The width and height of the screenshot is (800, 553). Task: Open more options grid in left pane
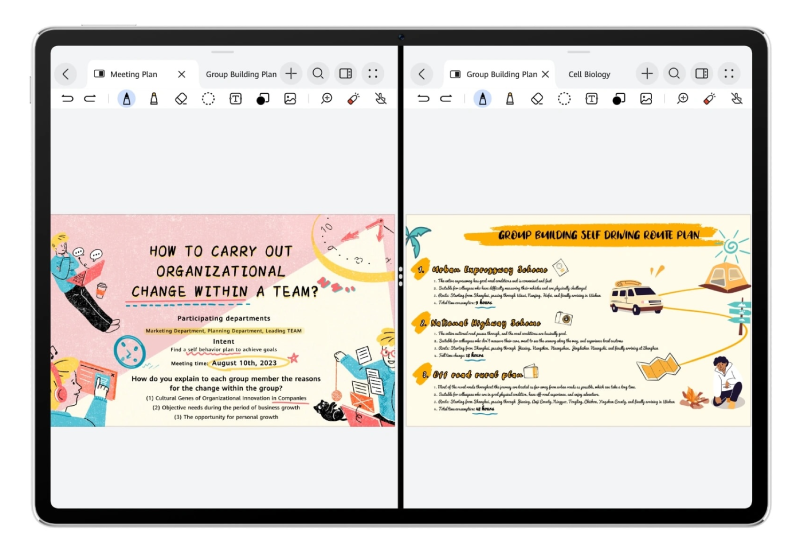pos(373,73)
